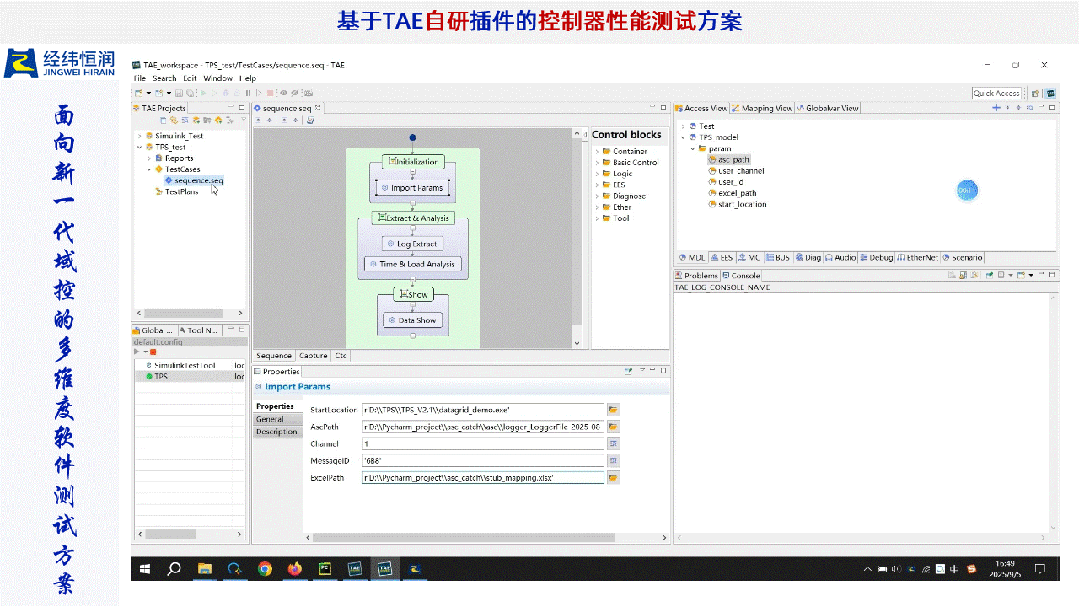Select the user_channel parameter

click(737, 171)
